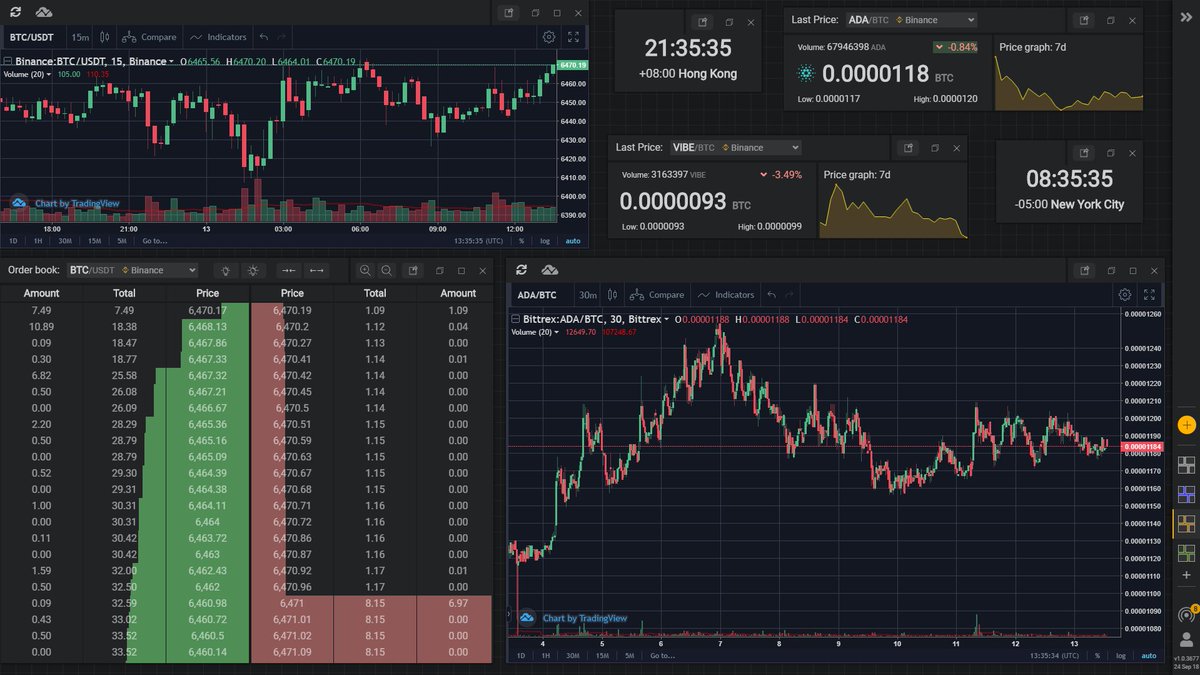Pop out the BTC/USDT chart widget
The width and height of the screenshot is (1200, 675).
tap(509, 13)
